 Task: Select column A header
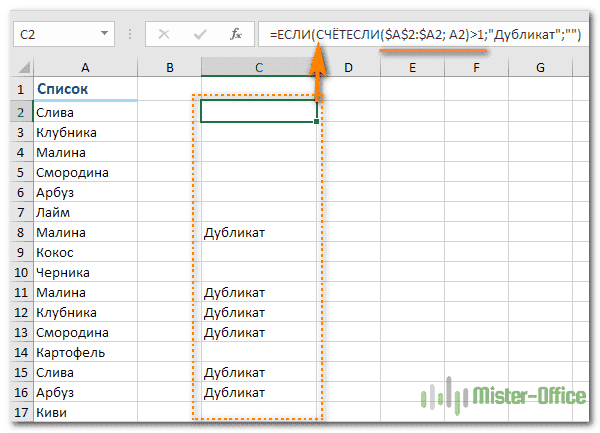pyautogui.click(x=85, y=68)
